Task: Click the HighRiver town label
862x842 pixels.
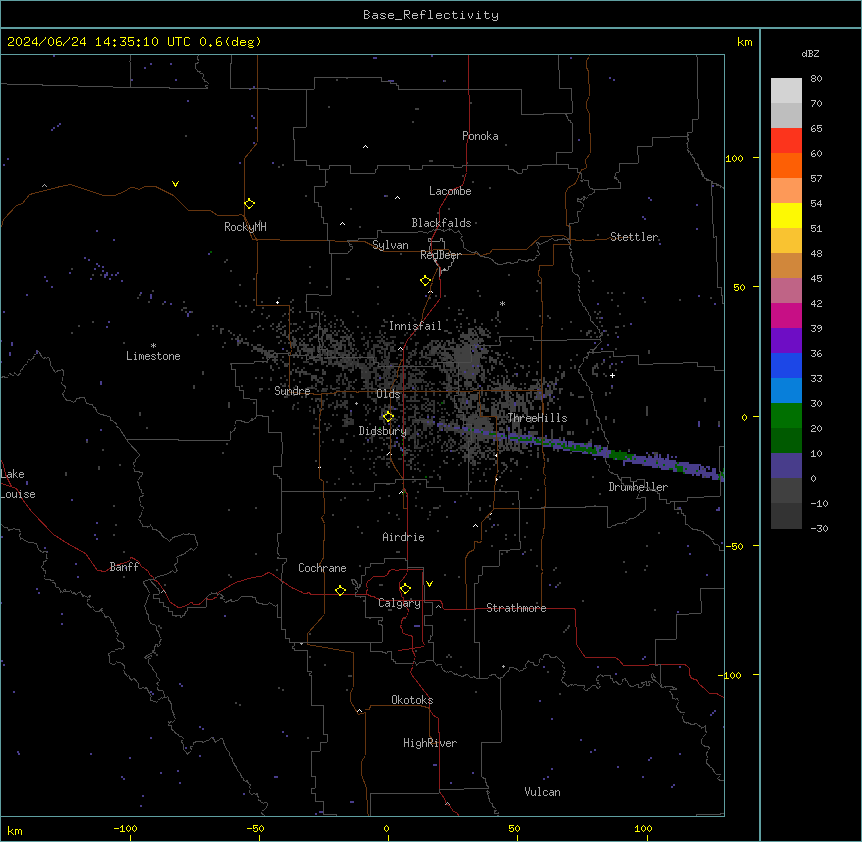Action: [x=430, y=743]
